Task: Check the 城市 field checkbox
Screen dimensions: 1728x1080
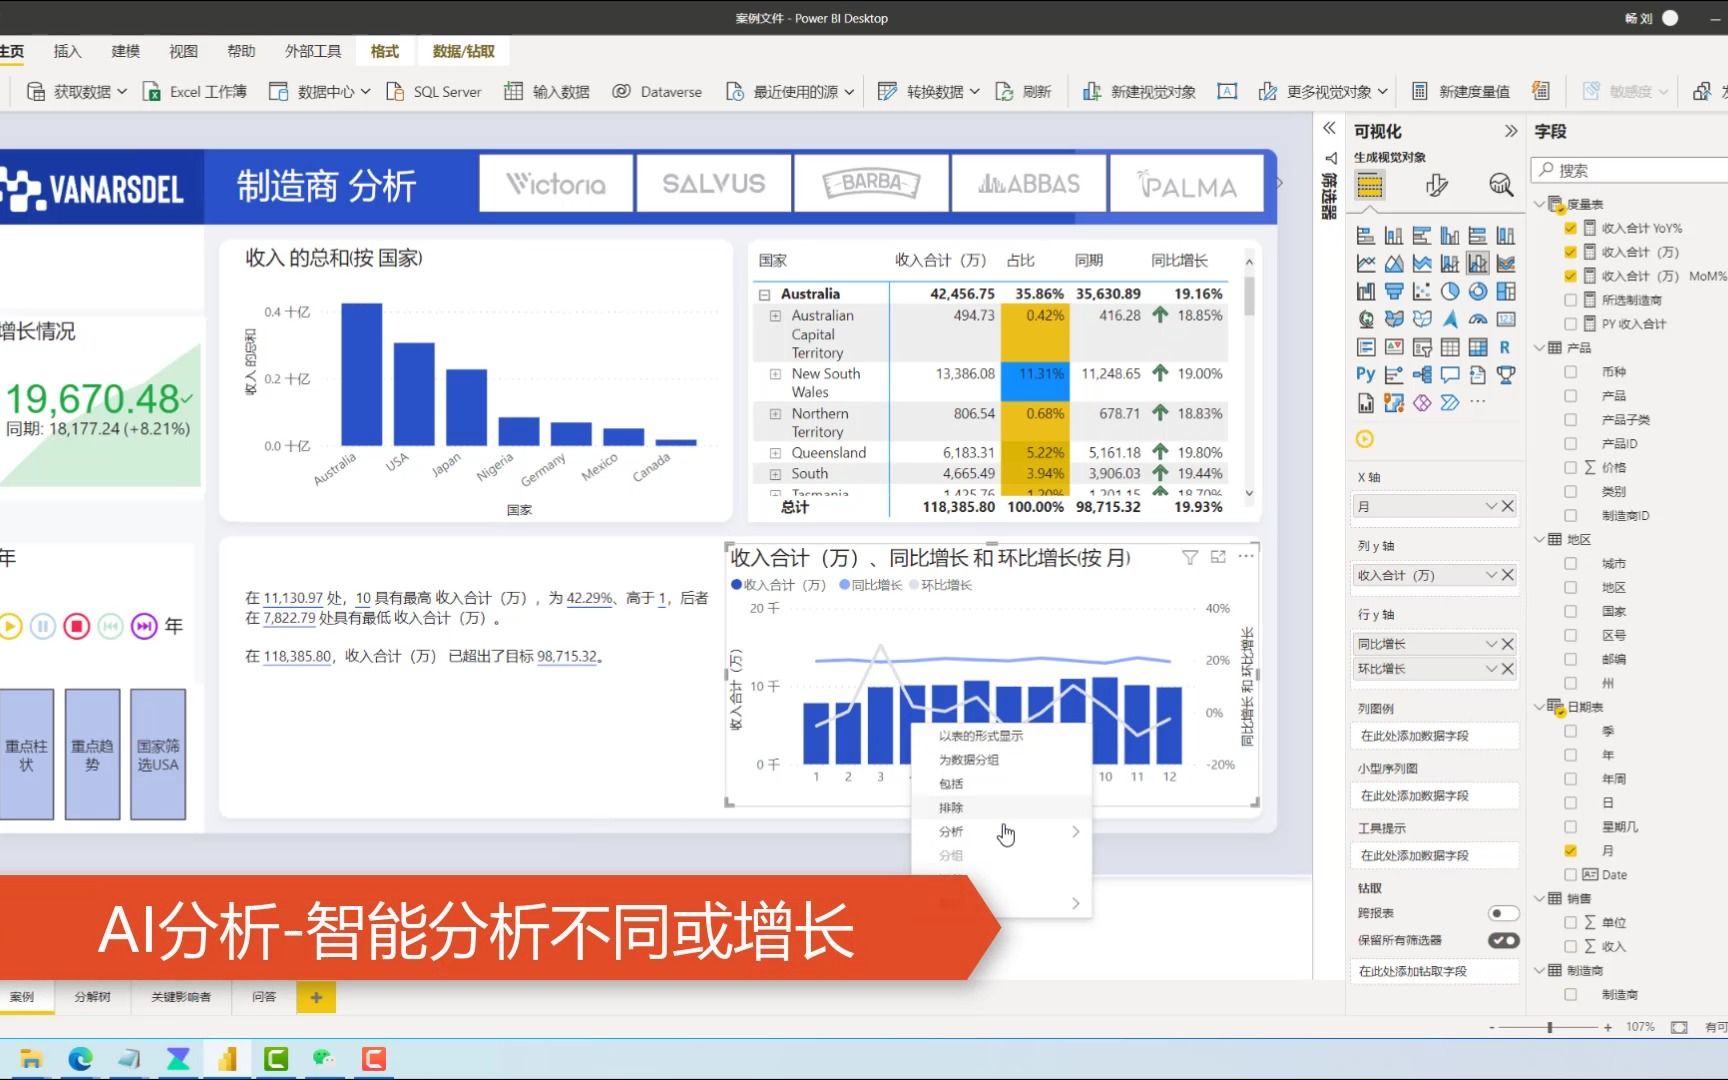Action: (x=1570, y=564)
